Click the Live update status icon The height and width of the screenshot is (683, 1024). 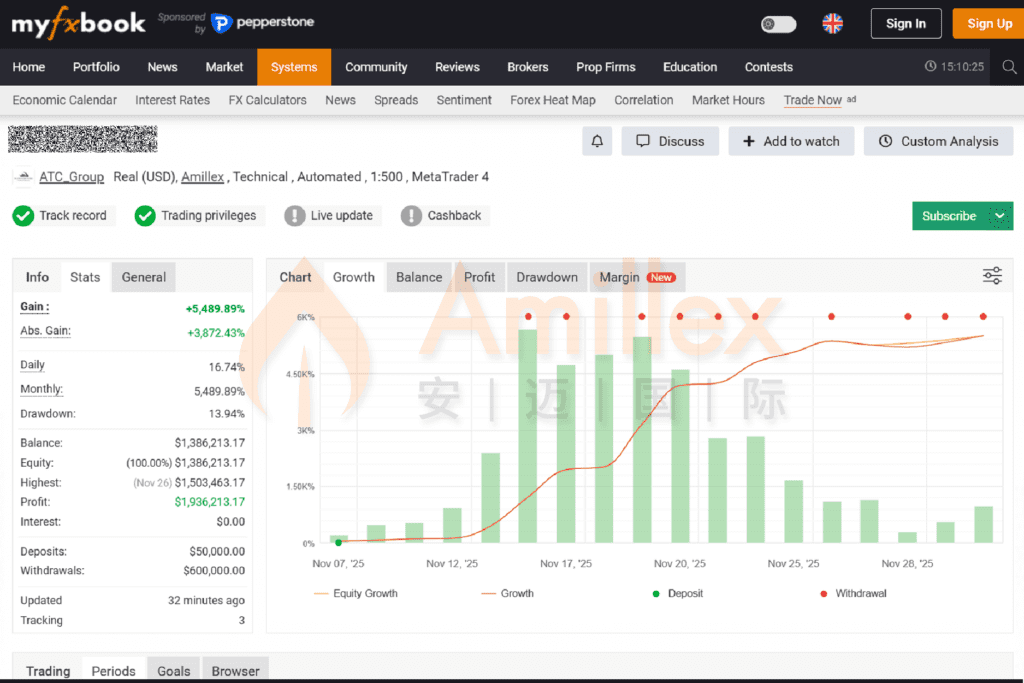[x=295, y=215]
